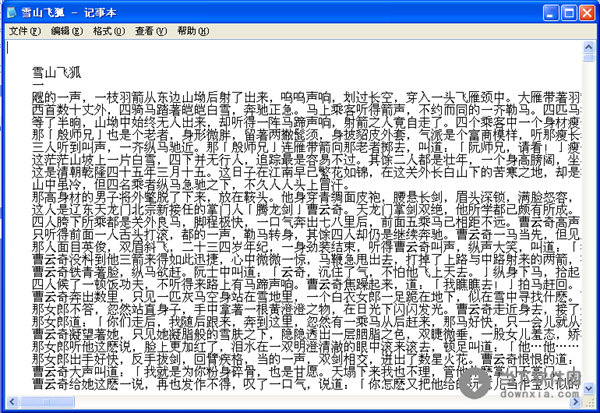Minimize the 雪山飞狐 Notepad window
The height and width of the screenshot is (413, 600).
(551, 13)
